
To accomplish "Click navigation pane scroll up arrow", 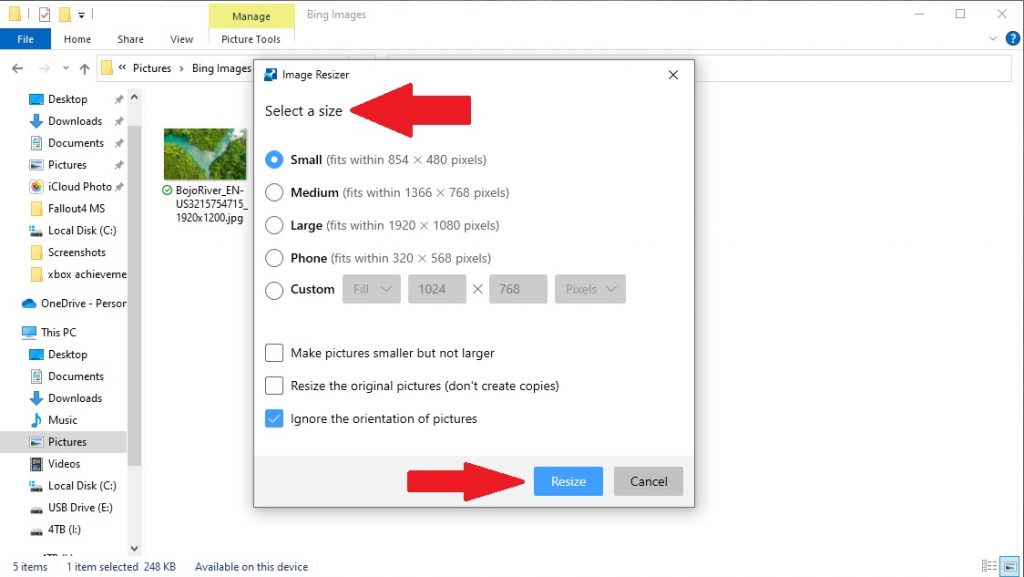I will pos(135,97).
